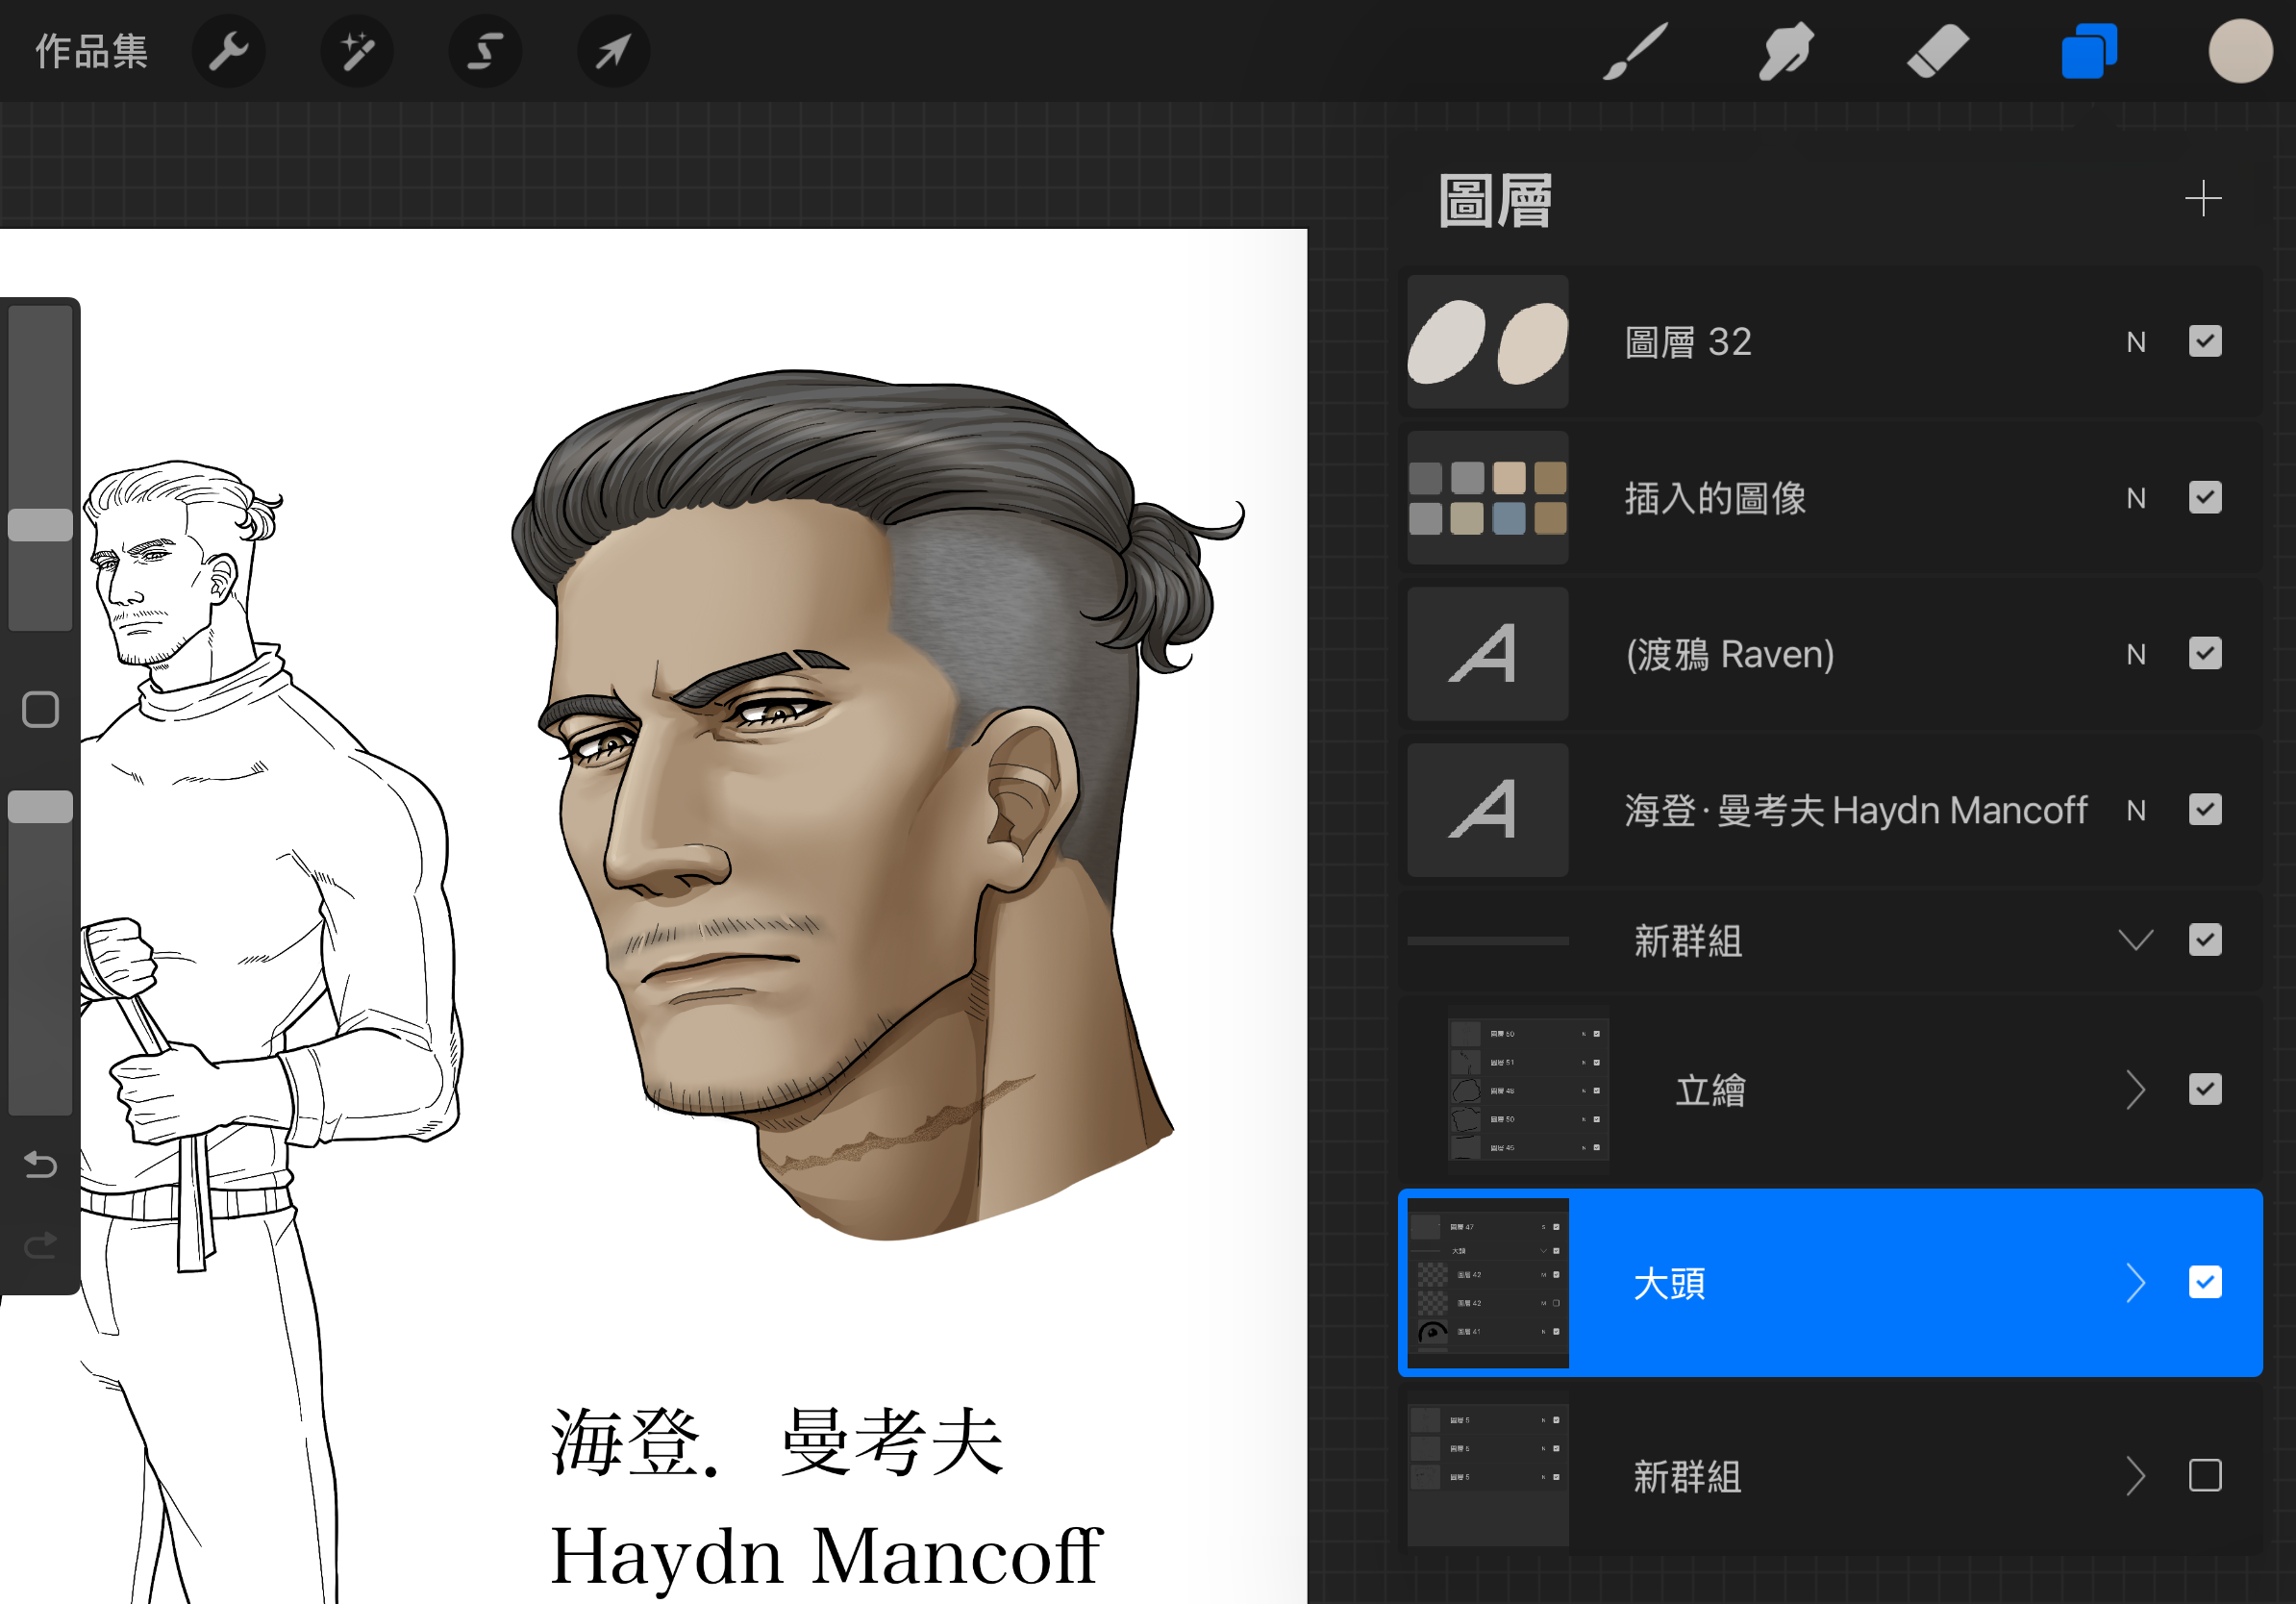Viewport: 2296px width, 1604px height.
Task: Open the Adjustments magic wand menu
Action: pyautogui.click(x=357, y=50)
